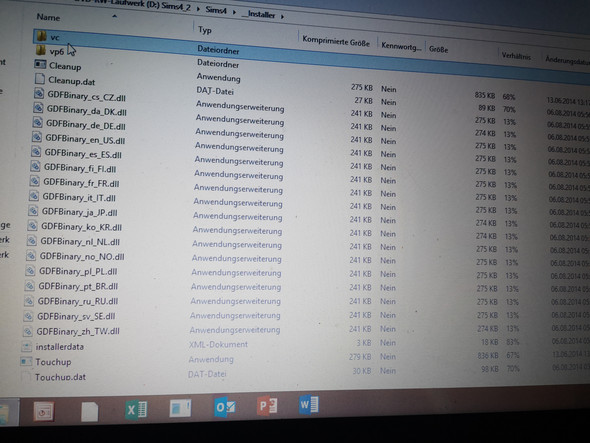Select the Cleanup.dat file icon
590x443 pixels.
click(40, 79)
